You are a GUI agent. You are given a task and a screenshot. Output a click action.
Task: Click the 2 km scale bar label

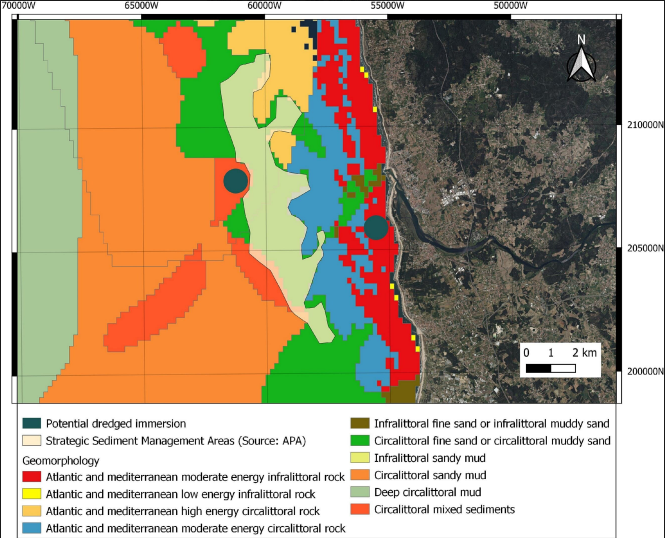(x=583, y=354)
